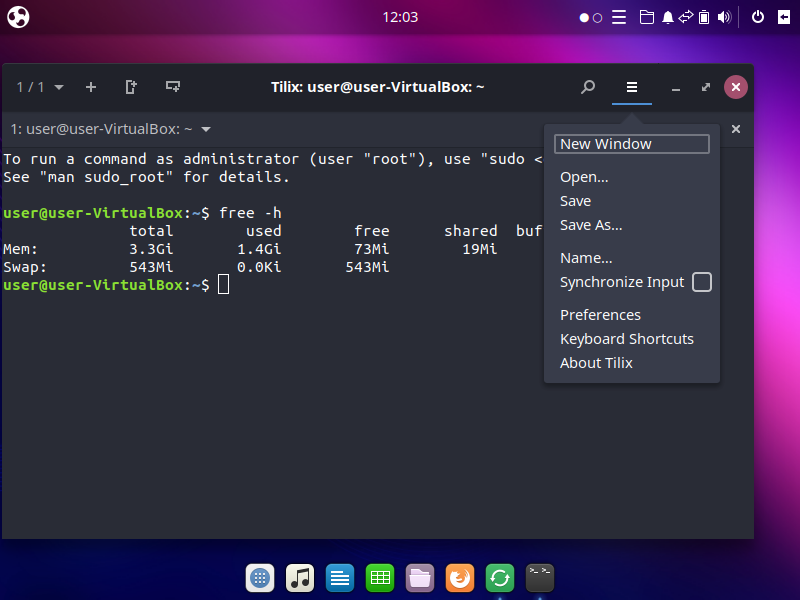Click the shared value 19Mi
The height and width of the screenshot is (600, 800).
pos(480,249)
